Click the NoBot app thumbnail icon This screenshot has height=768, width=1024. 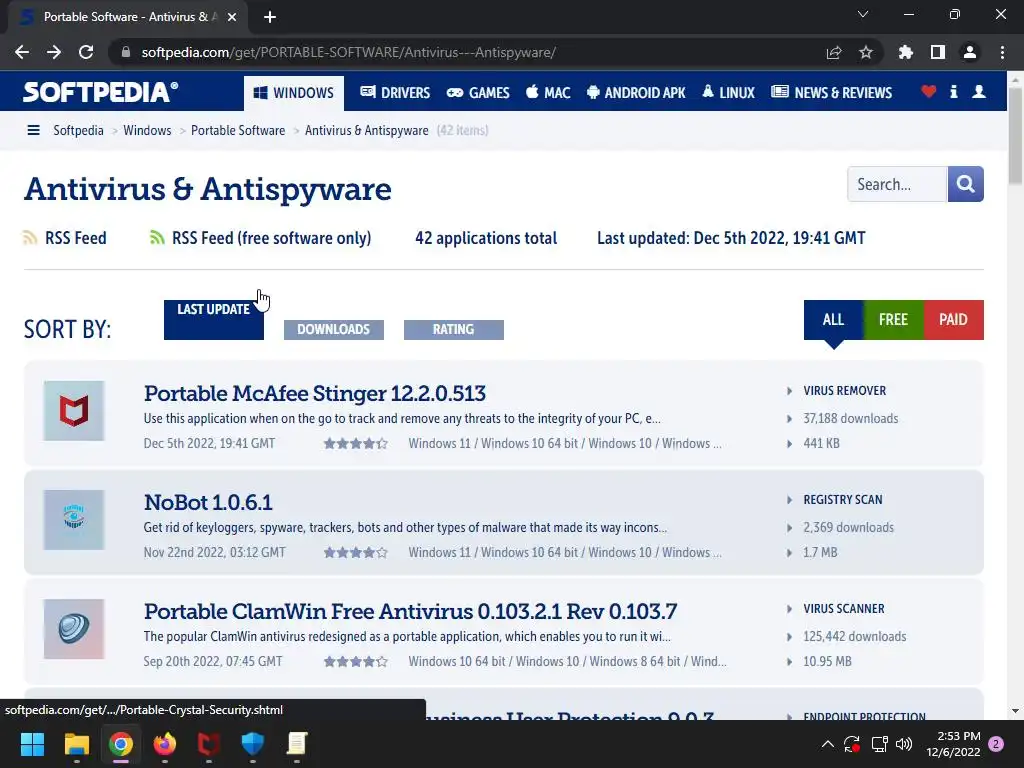pos(74,520)
